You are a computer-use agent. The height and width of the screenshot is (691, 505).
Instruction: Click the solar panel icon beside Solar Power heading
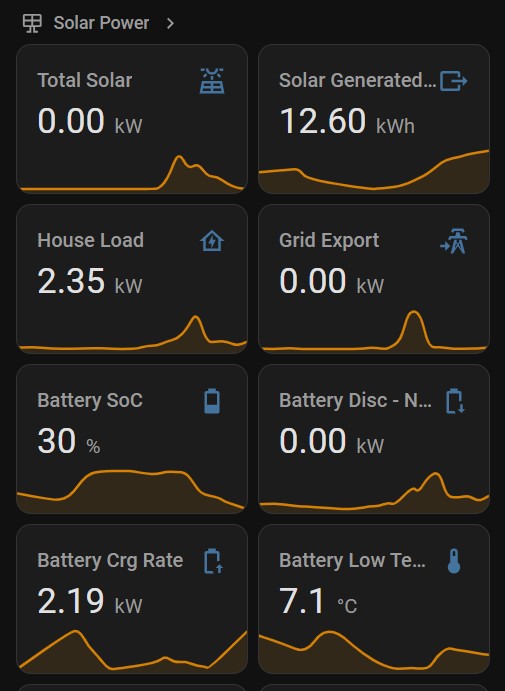coord(32,23)
